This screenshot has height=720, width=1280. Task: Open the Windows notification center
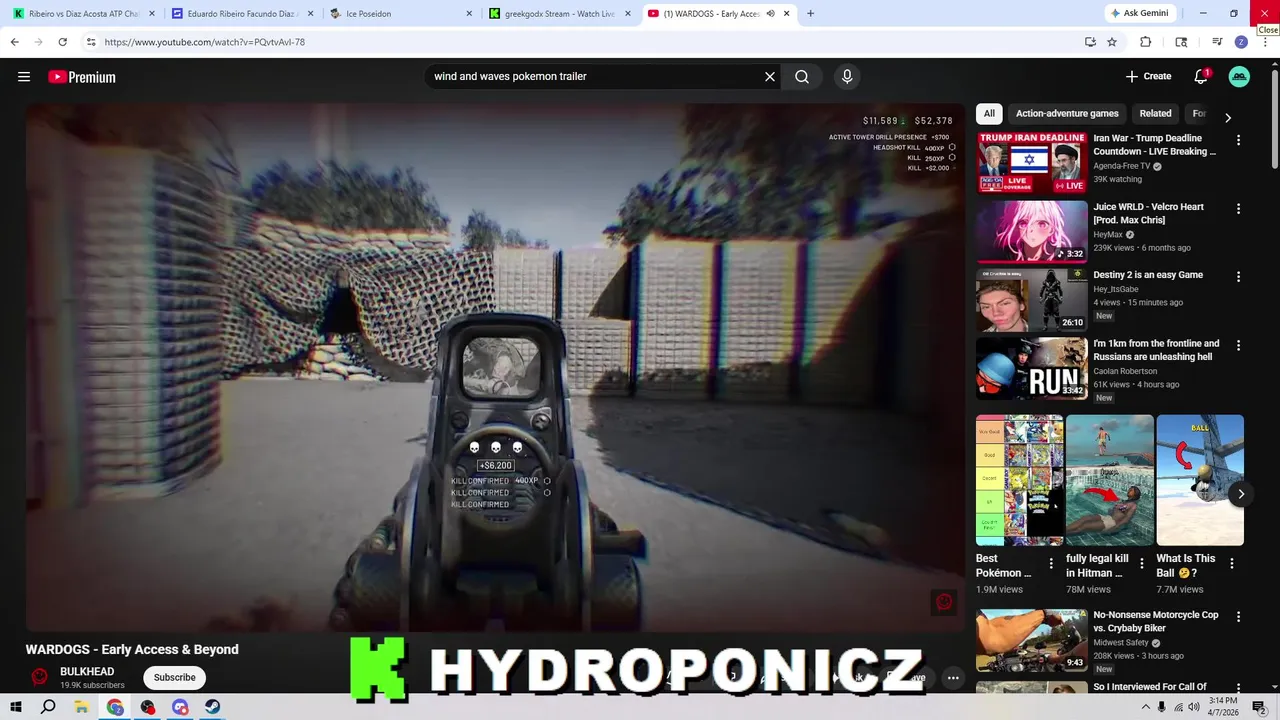tap(1260, 707)
